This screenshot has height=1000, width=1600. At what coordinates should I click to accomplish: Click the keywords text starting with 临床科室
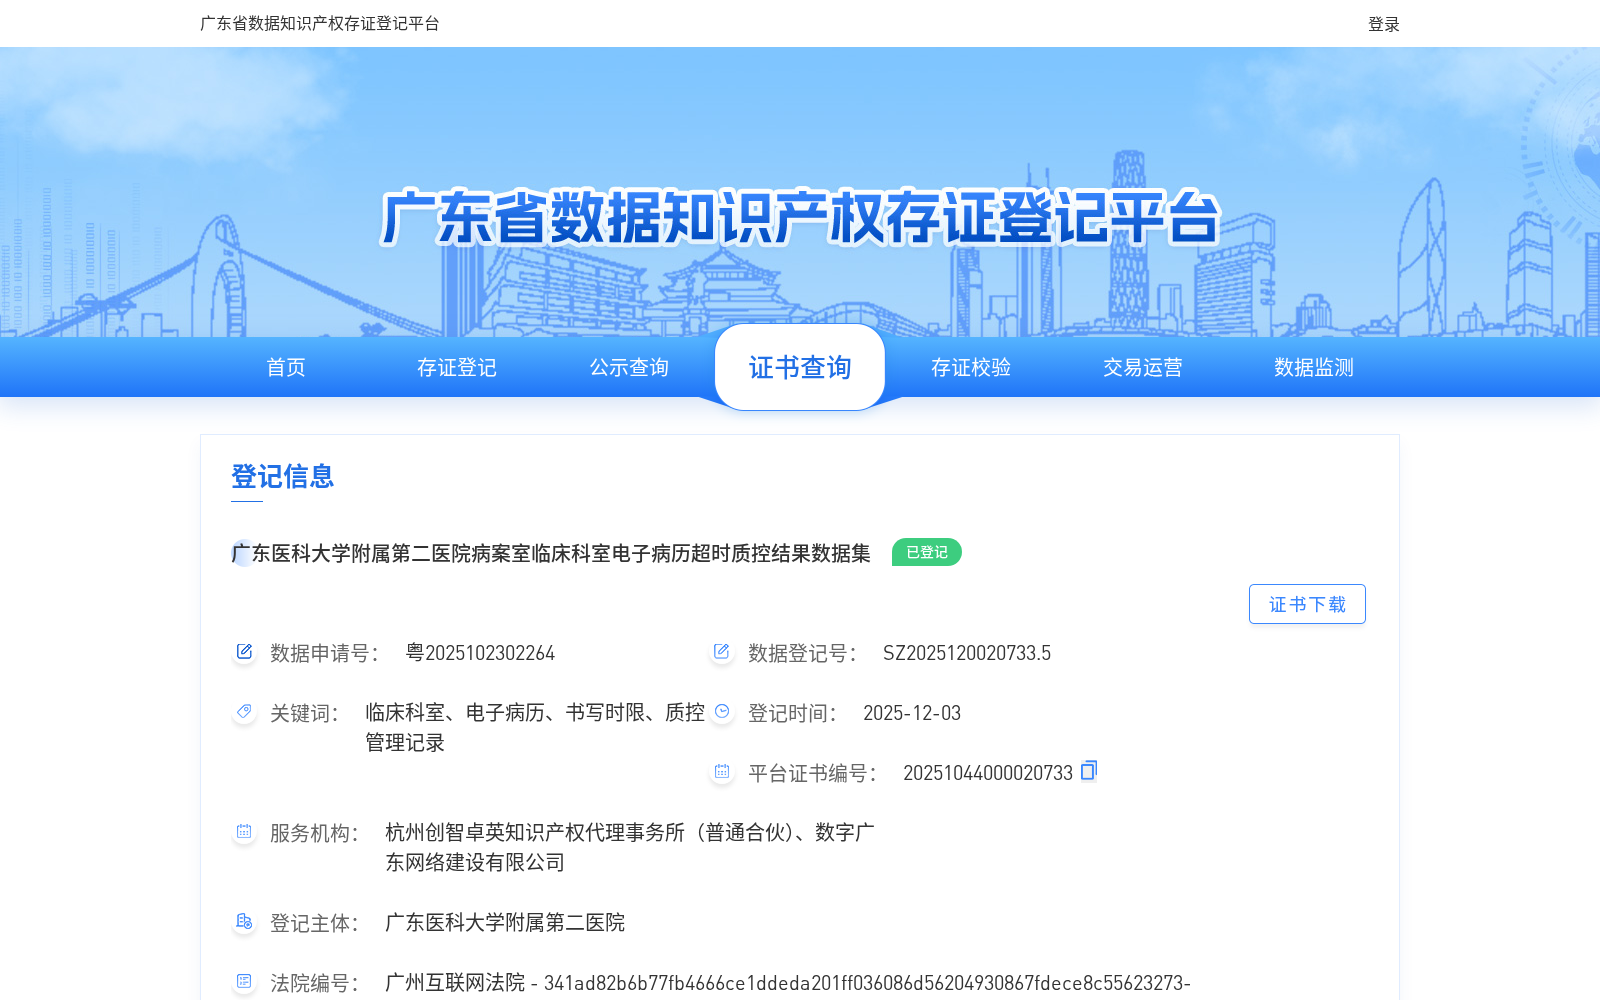pyautogui.click(x=535, y=727)
